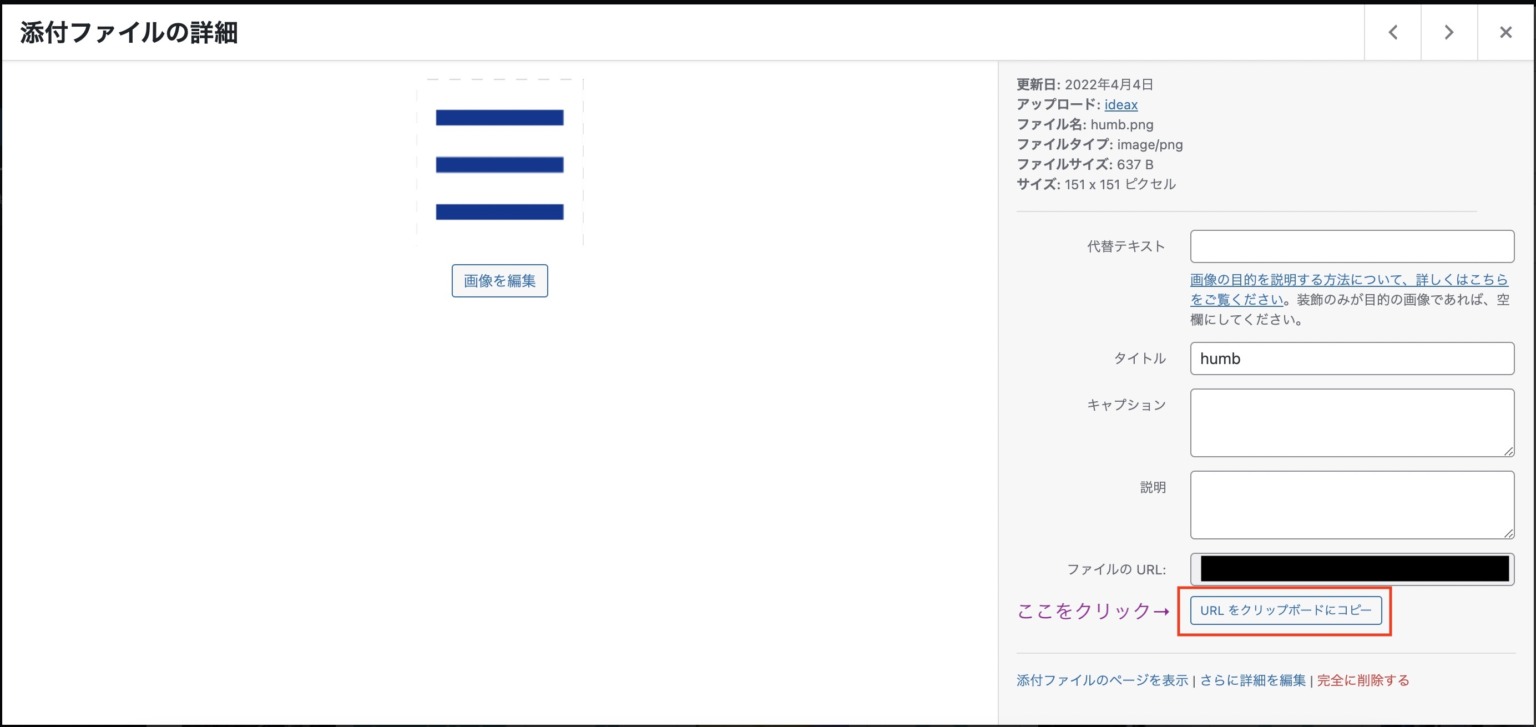1536x727 pixels.
Task: Click inside the 説明 text area
Action: (x=1352, y=505)
